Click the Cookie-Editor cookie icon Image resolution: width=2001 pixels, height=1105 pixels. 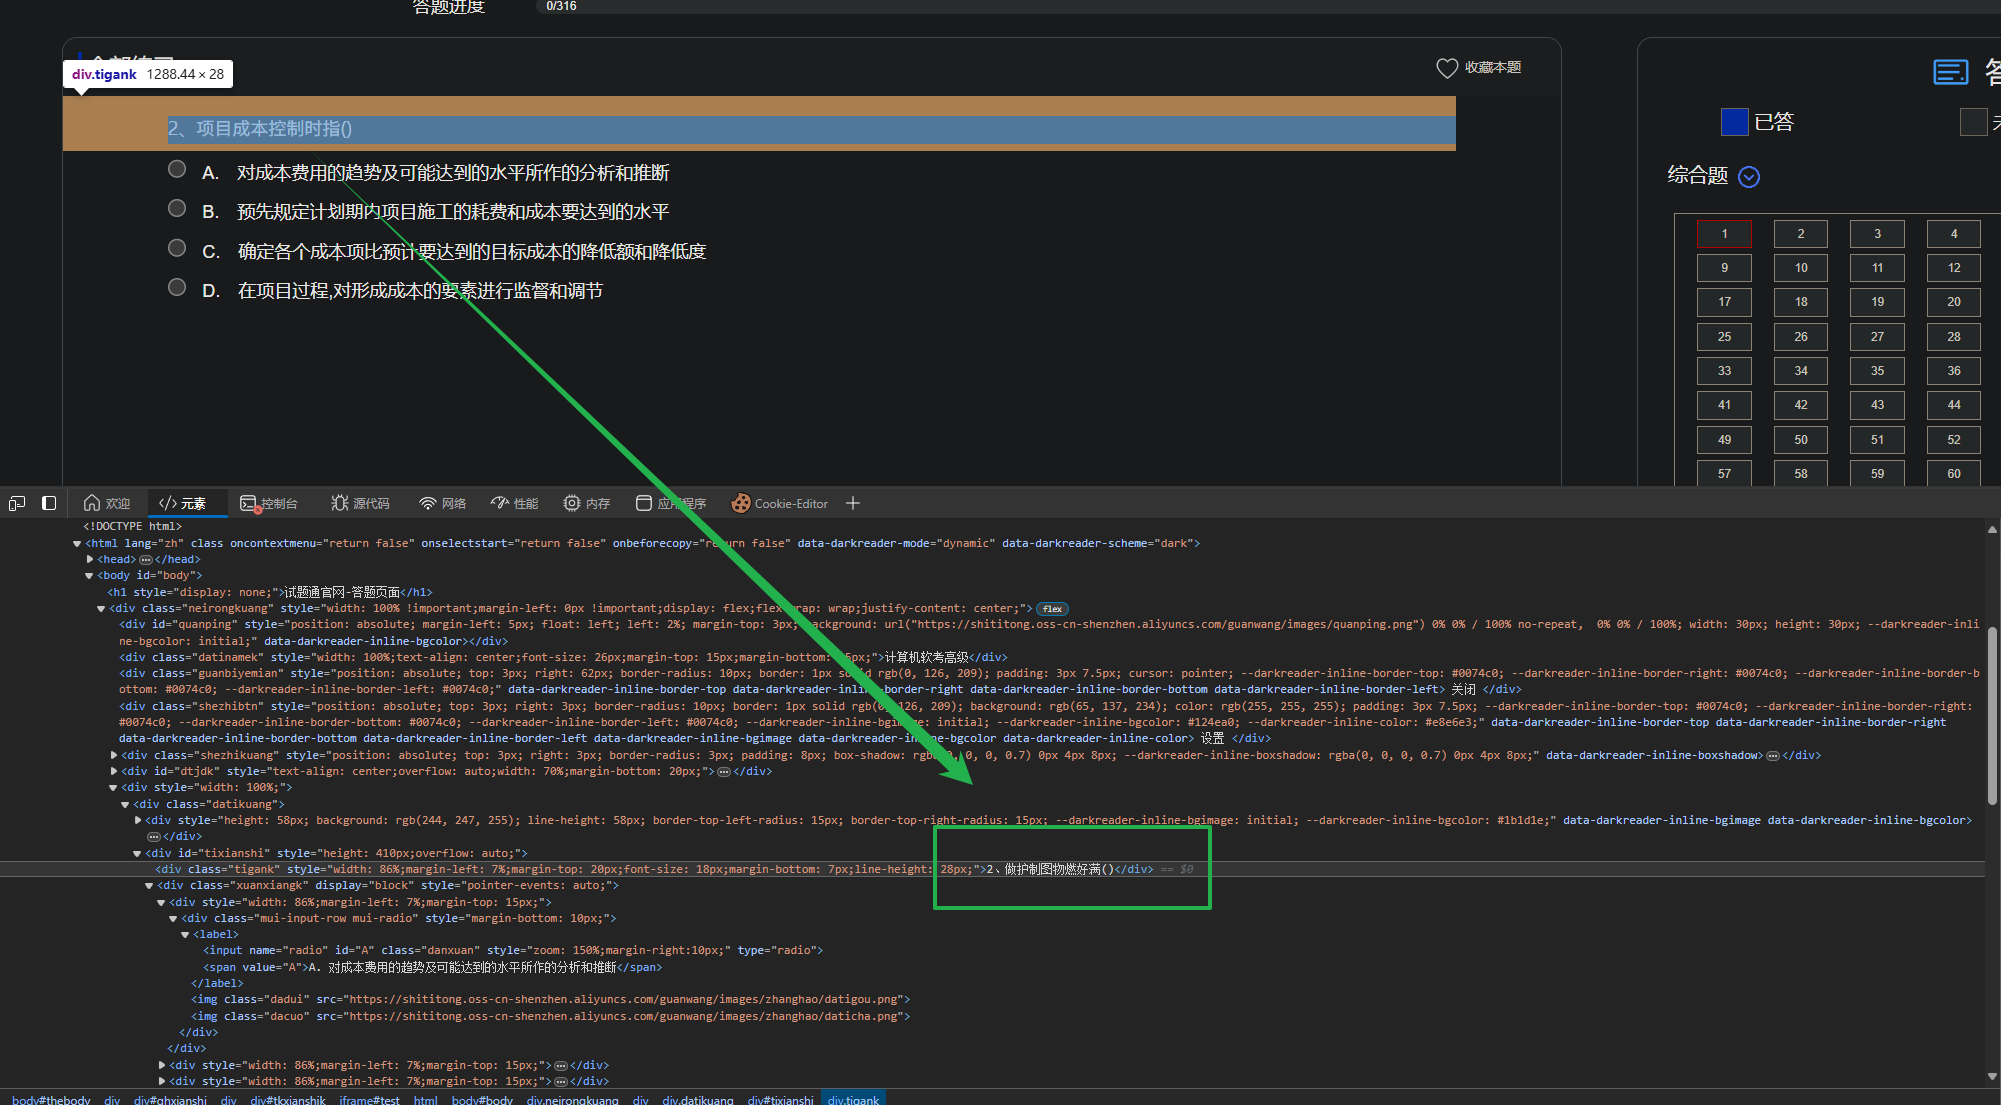pyautogui.click(x=741, y=503)
